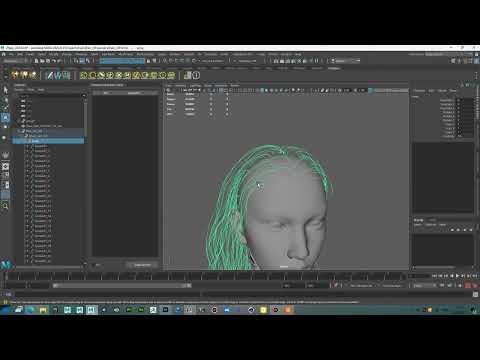Viewport: 480px width, 360px height.
Task: Open the Create menu in the main menu bar
Action: tap(30, 54)
